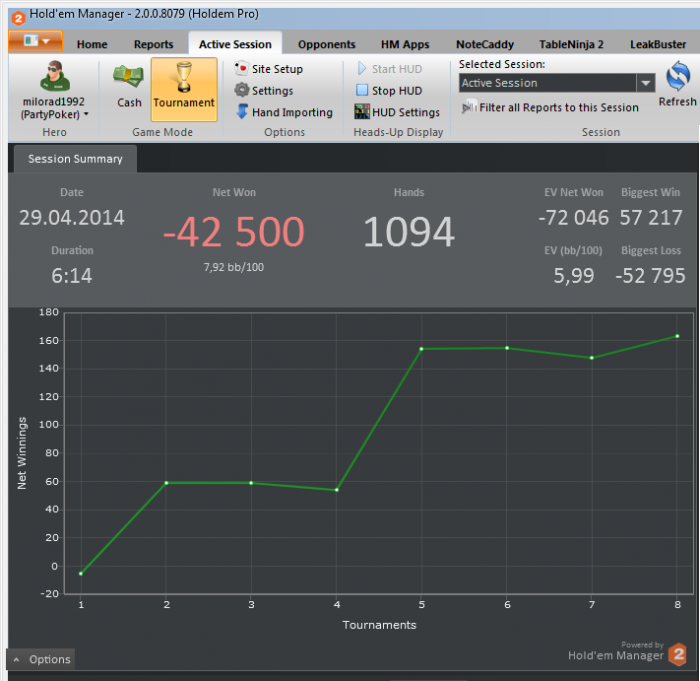The width and height of the screenshot is (700, 681).
Task: Click graph point for tournament 4
Action: click(337, 490)
